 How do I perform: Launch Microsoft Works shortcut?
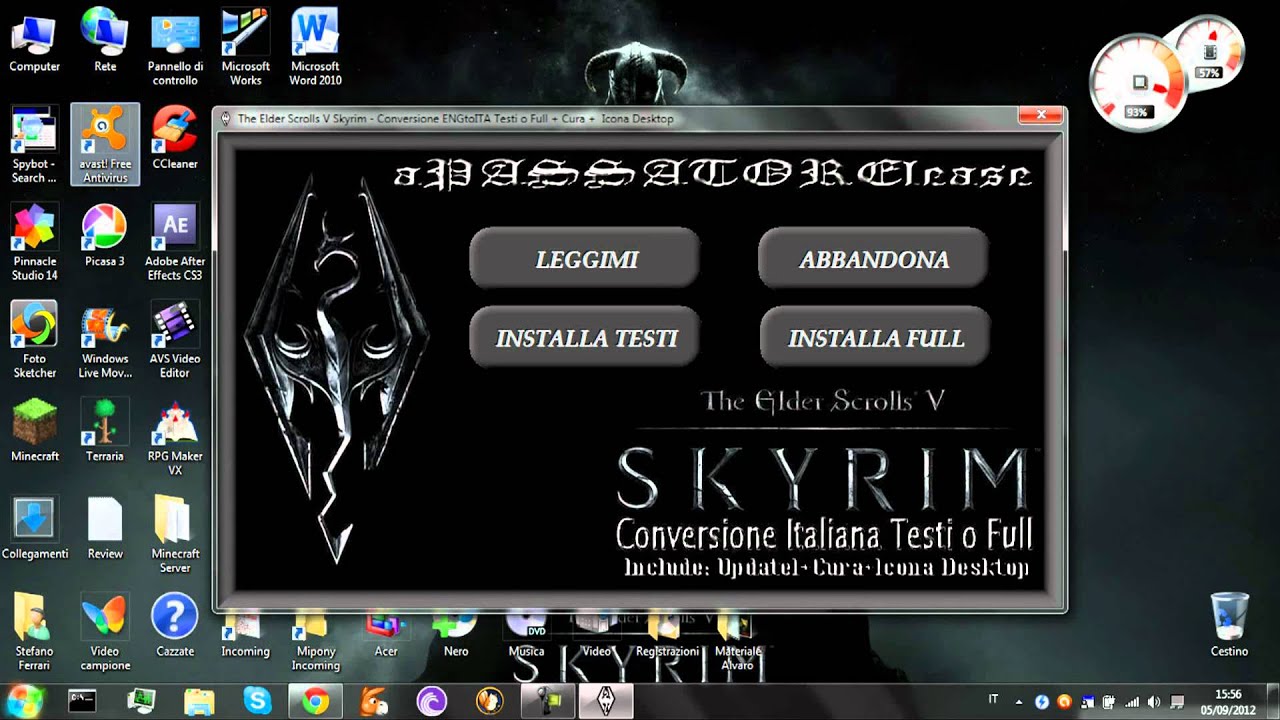coord(245,46)
